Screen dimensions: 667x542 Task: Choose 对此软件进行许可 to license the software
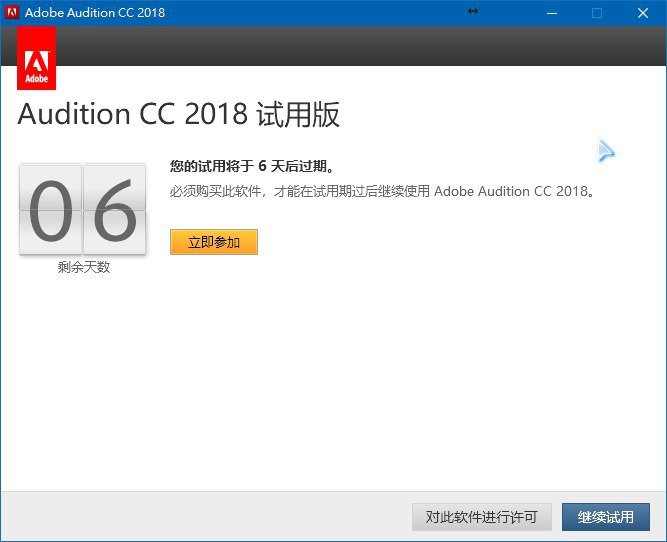(481, 517)
